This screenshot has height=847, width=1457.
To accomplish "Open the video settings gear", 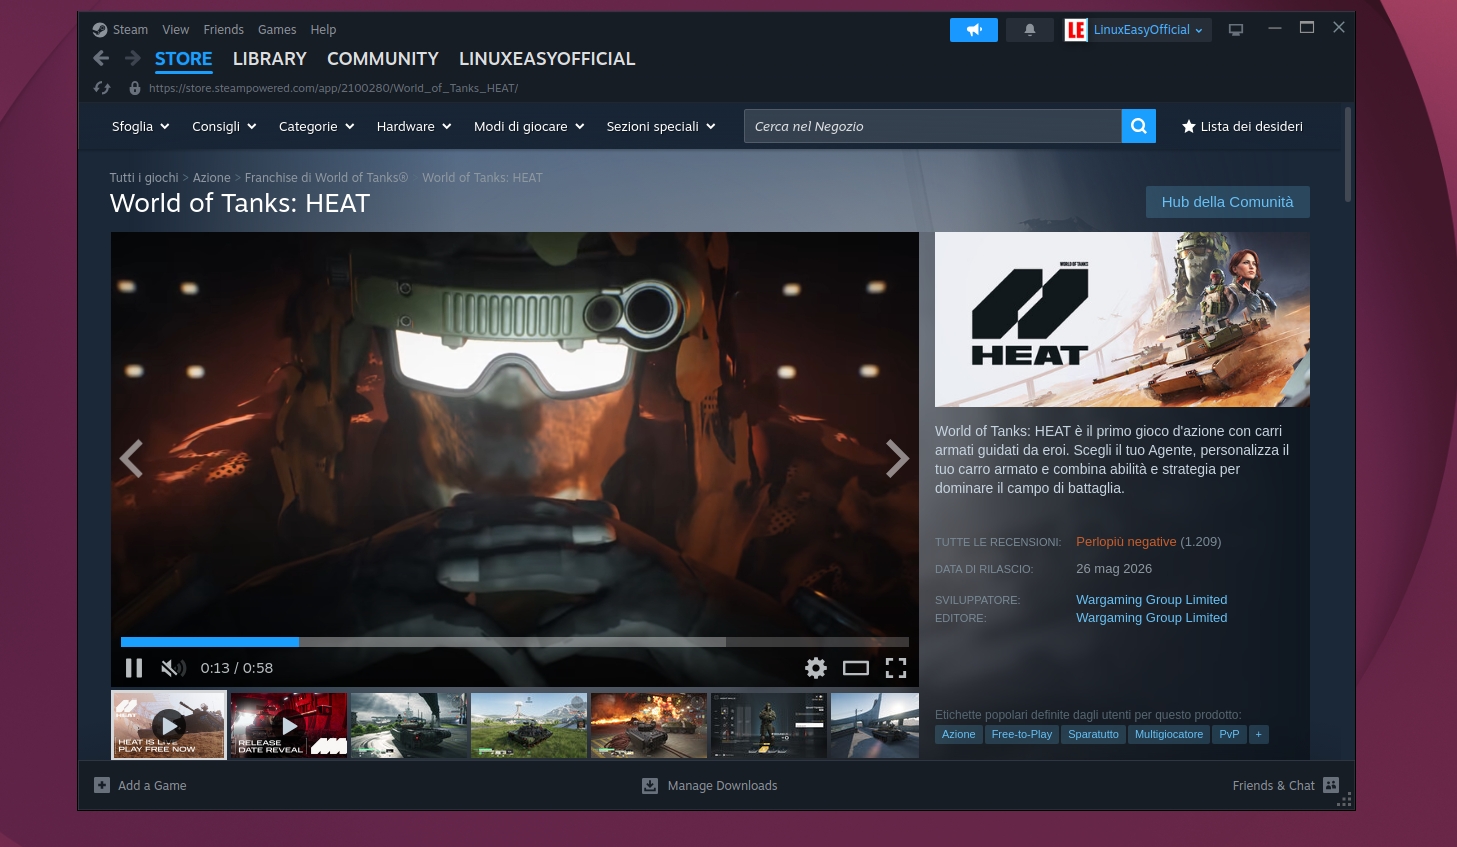I will point(816,668).
